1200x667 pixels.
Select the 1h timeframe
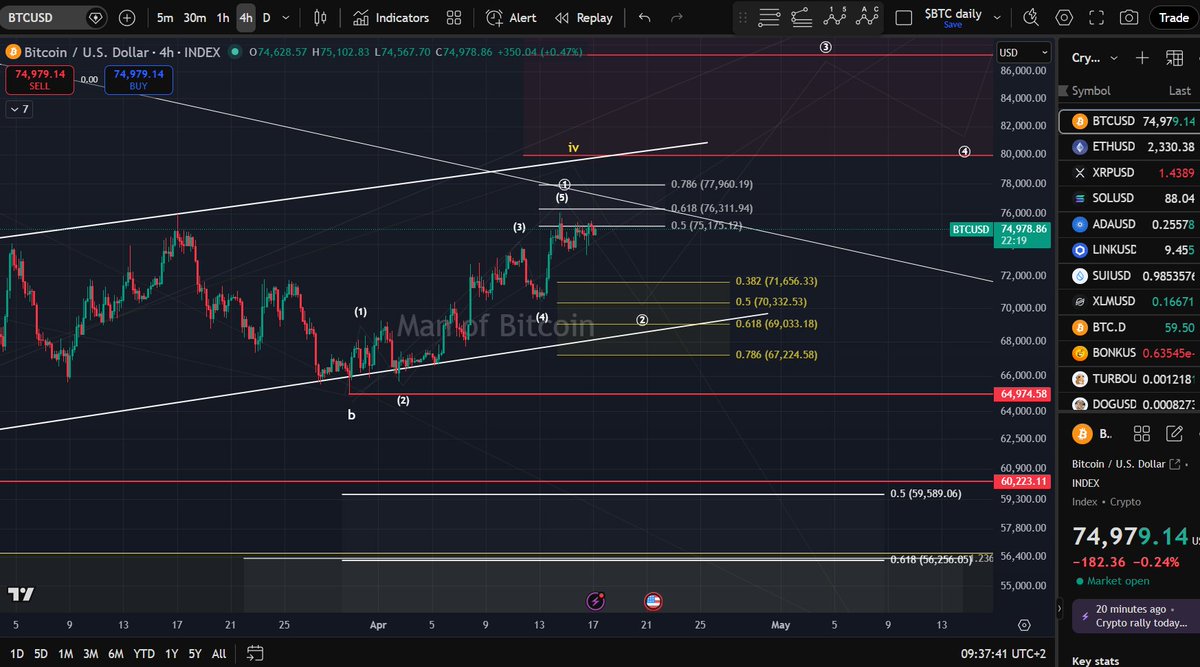click(x=223, y=18)
